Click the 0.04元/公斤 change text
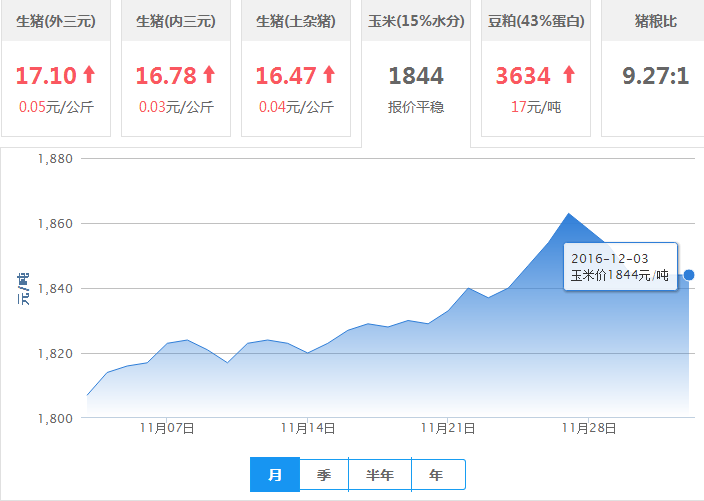 tap(296, 107)
